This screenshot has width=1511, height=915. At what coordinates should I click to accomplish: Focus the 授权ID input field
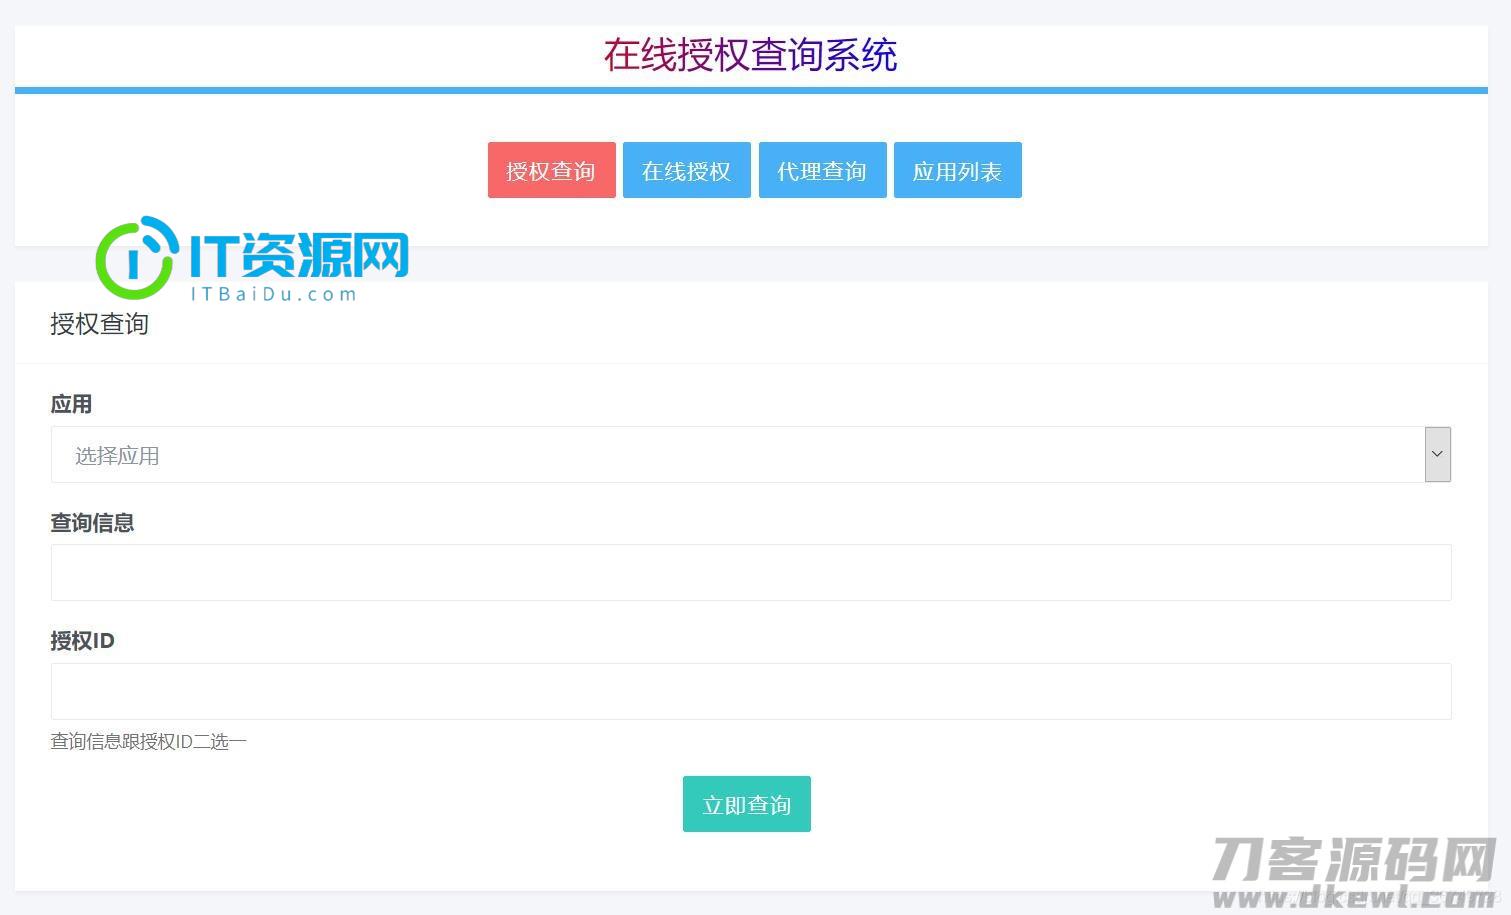coord(750,691)
